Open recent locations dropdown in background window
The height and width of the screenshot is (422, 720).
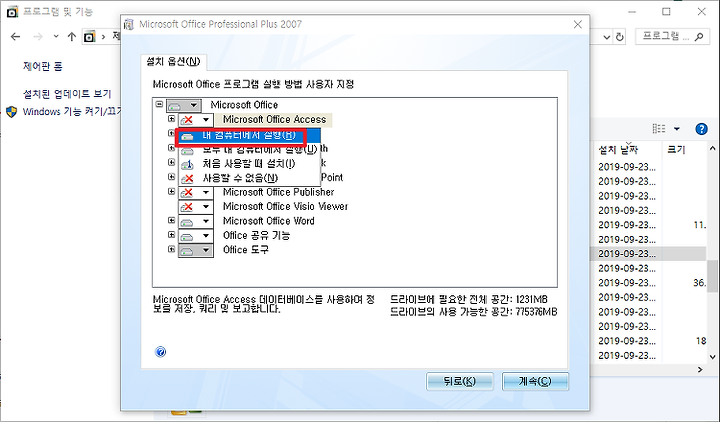pos(56,36)
